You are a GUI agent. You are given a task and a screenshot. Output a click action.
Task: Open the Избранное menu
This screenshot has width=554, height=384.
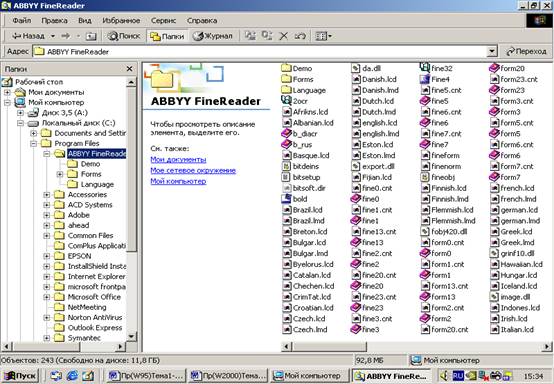(x=121, y=20)
